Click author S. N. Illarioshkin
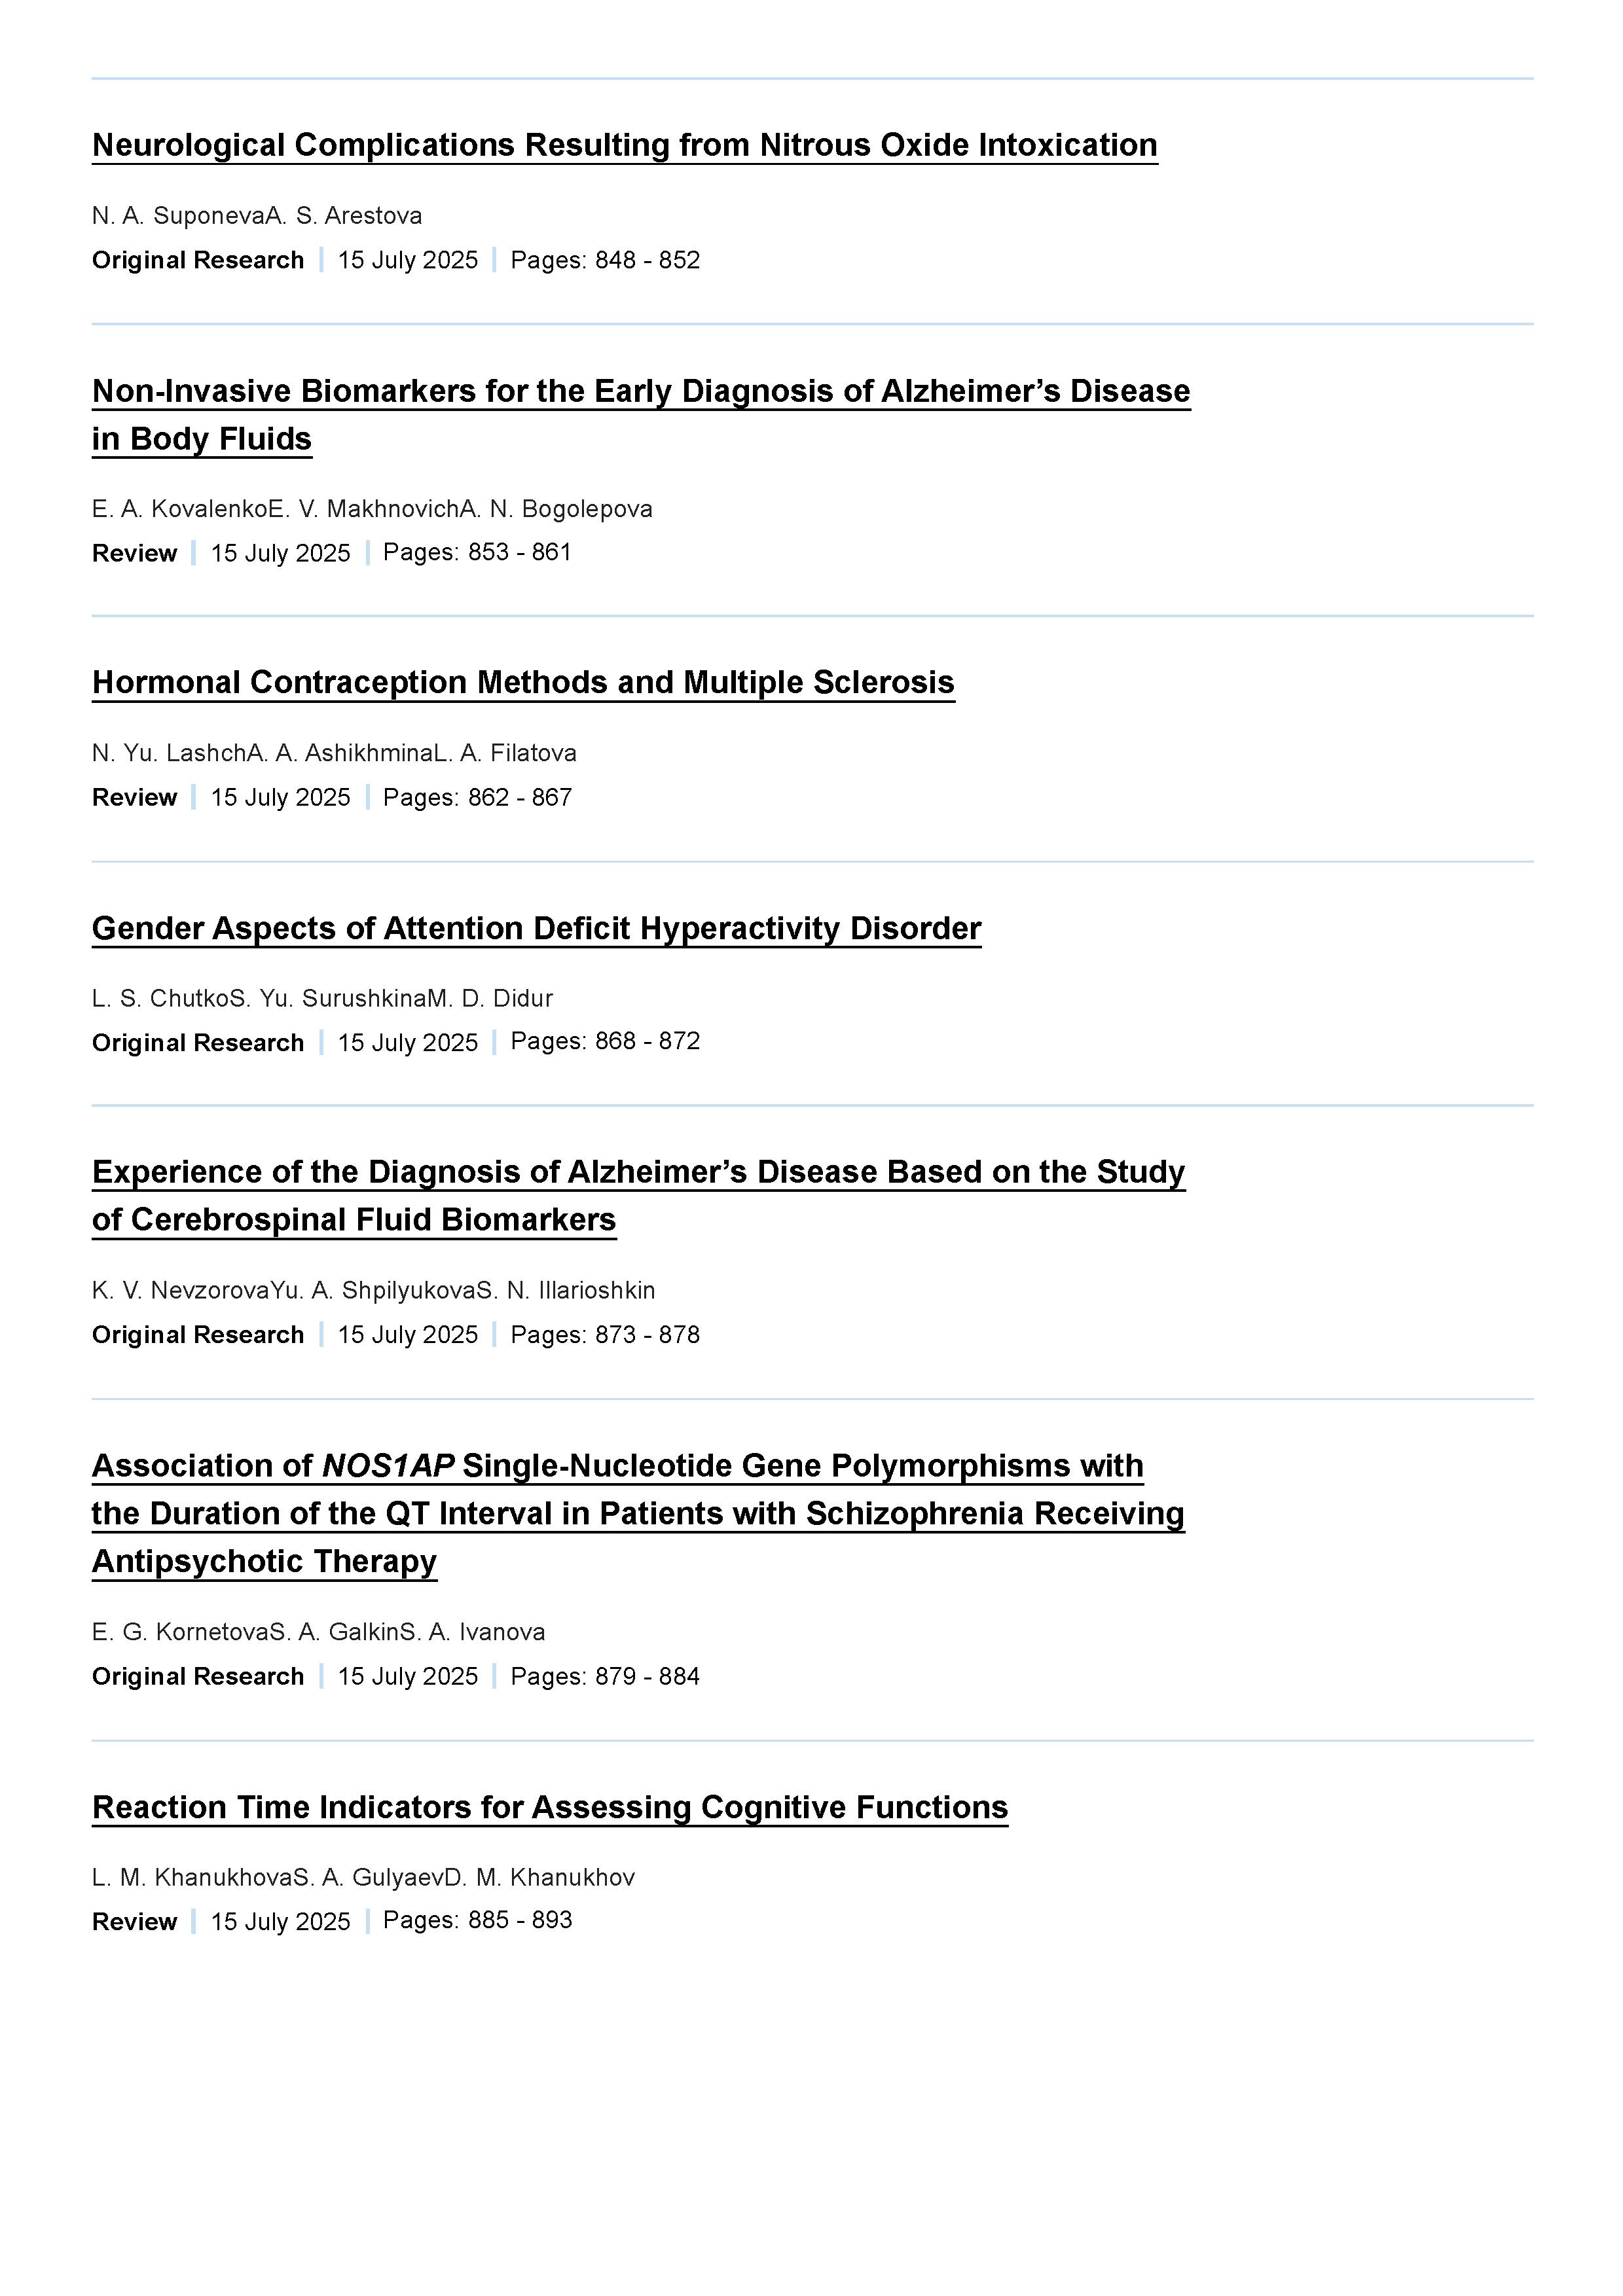 (566, 1290)
